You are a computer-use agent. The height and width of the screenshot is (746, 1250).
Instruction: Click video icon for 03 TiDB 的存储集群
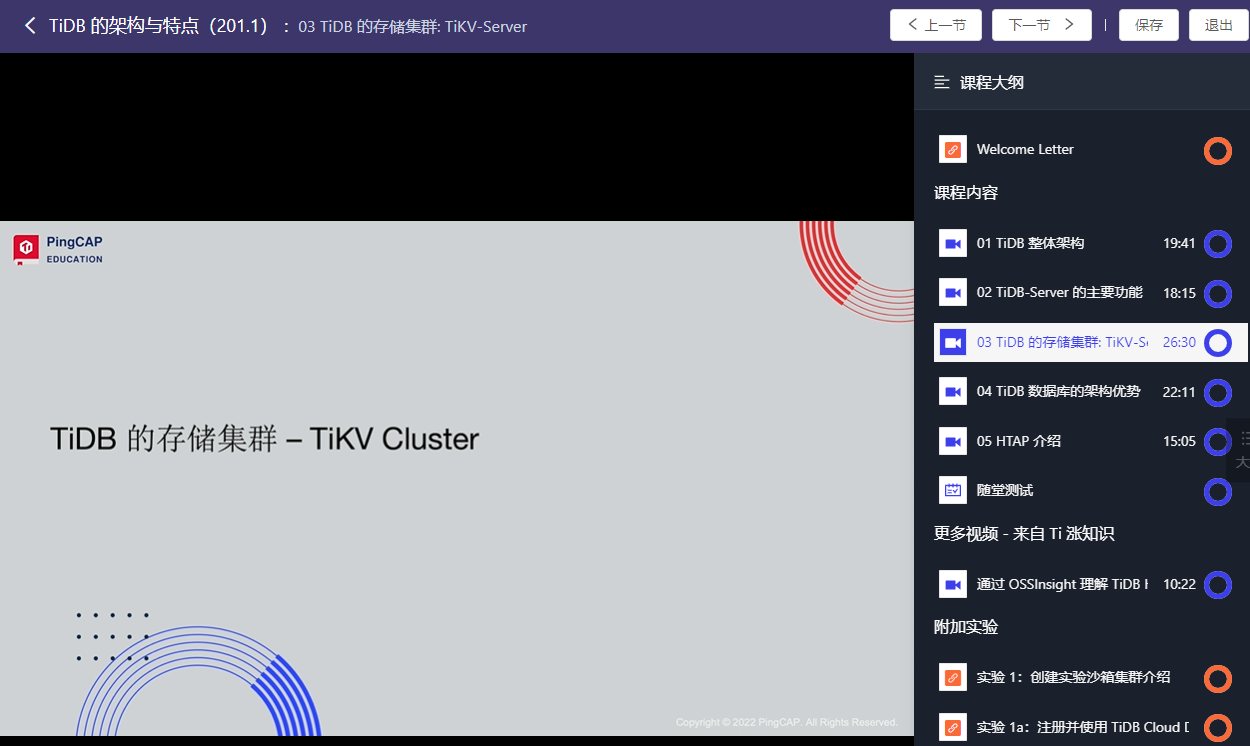pos(953,342)
